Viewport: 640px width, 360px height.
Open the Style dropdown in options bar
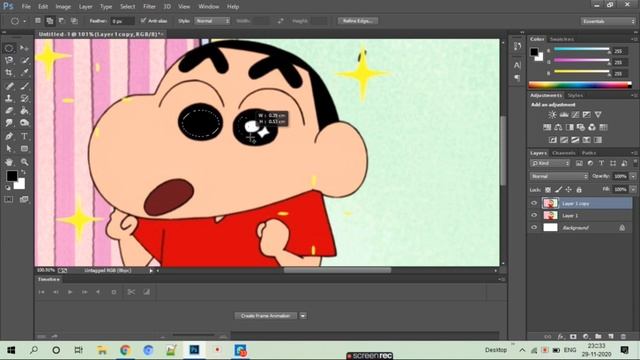[212, 20]
